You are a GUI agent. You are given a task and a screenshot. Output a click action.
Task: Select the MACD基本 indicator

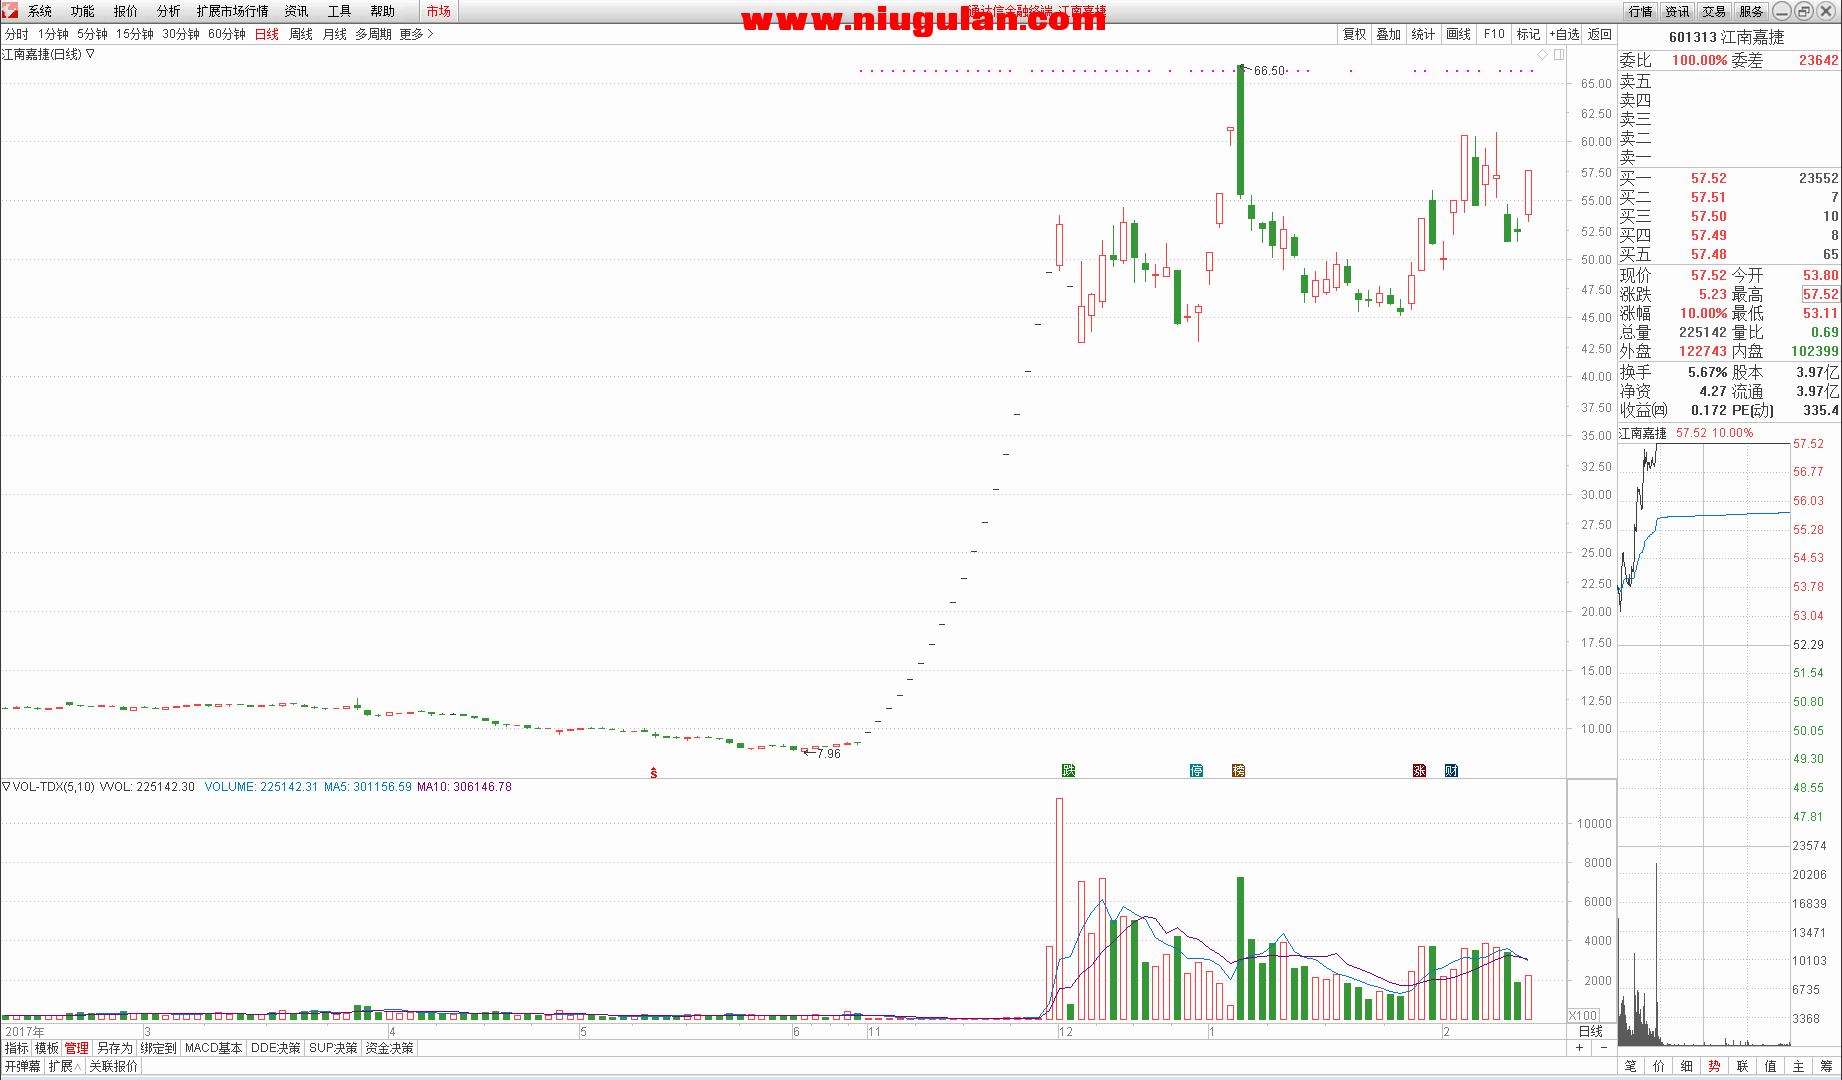(x=213, y=1048)
